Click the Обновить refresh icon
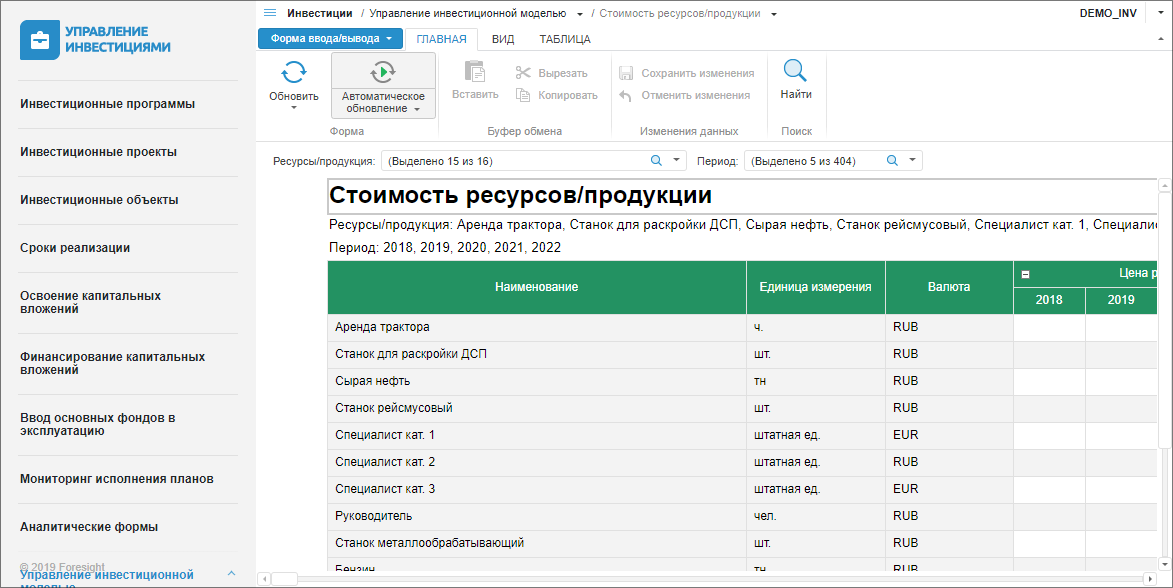 (293, 72)
